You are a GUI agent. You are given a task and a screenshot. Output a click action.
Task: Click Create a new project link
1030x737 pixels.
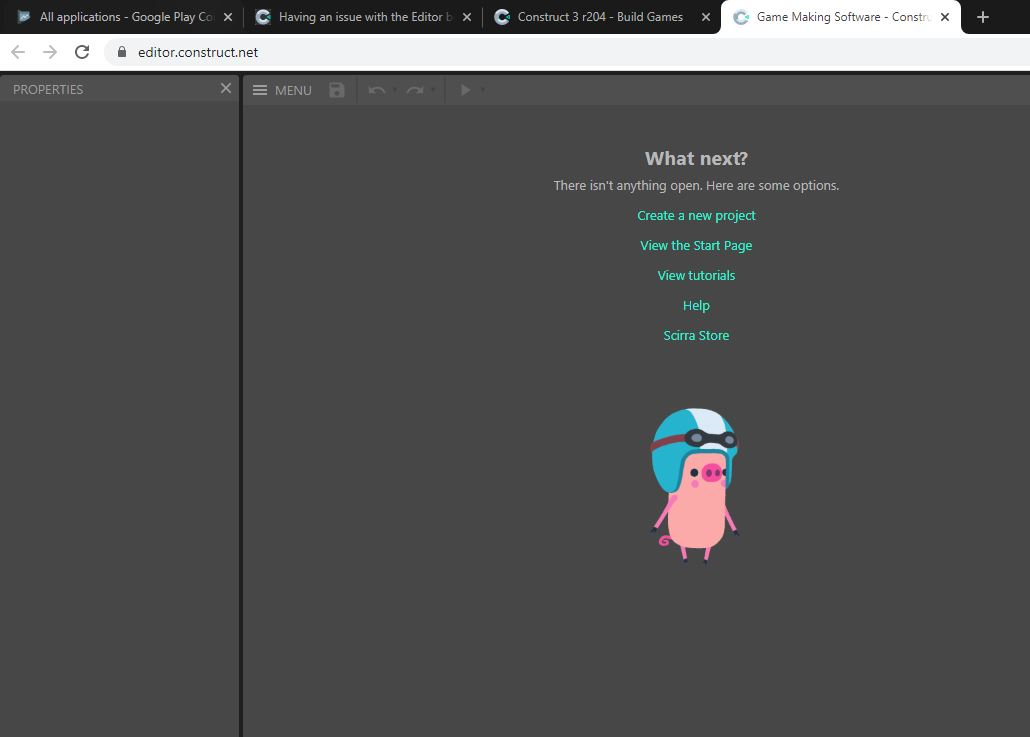point(696,215)
